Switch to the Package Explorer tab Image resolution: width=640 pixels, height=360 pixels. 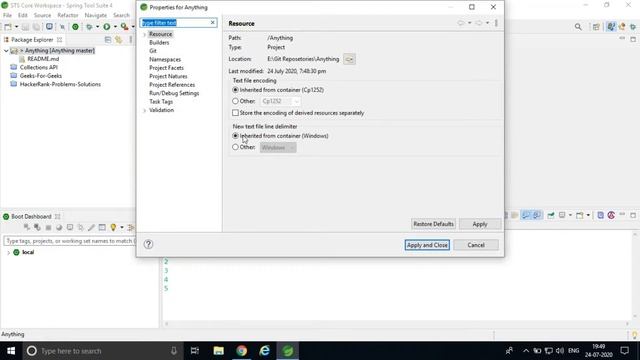32,40
